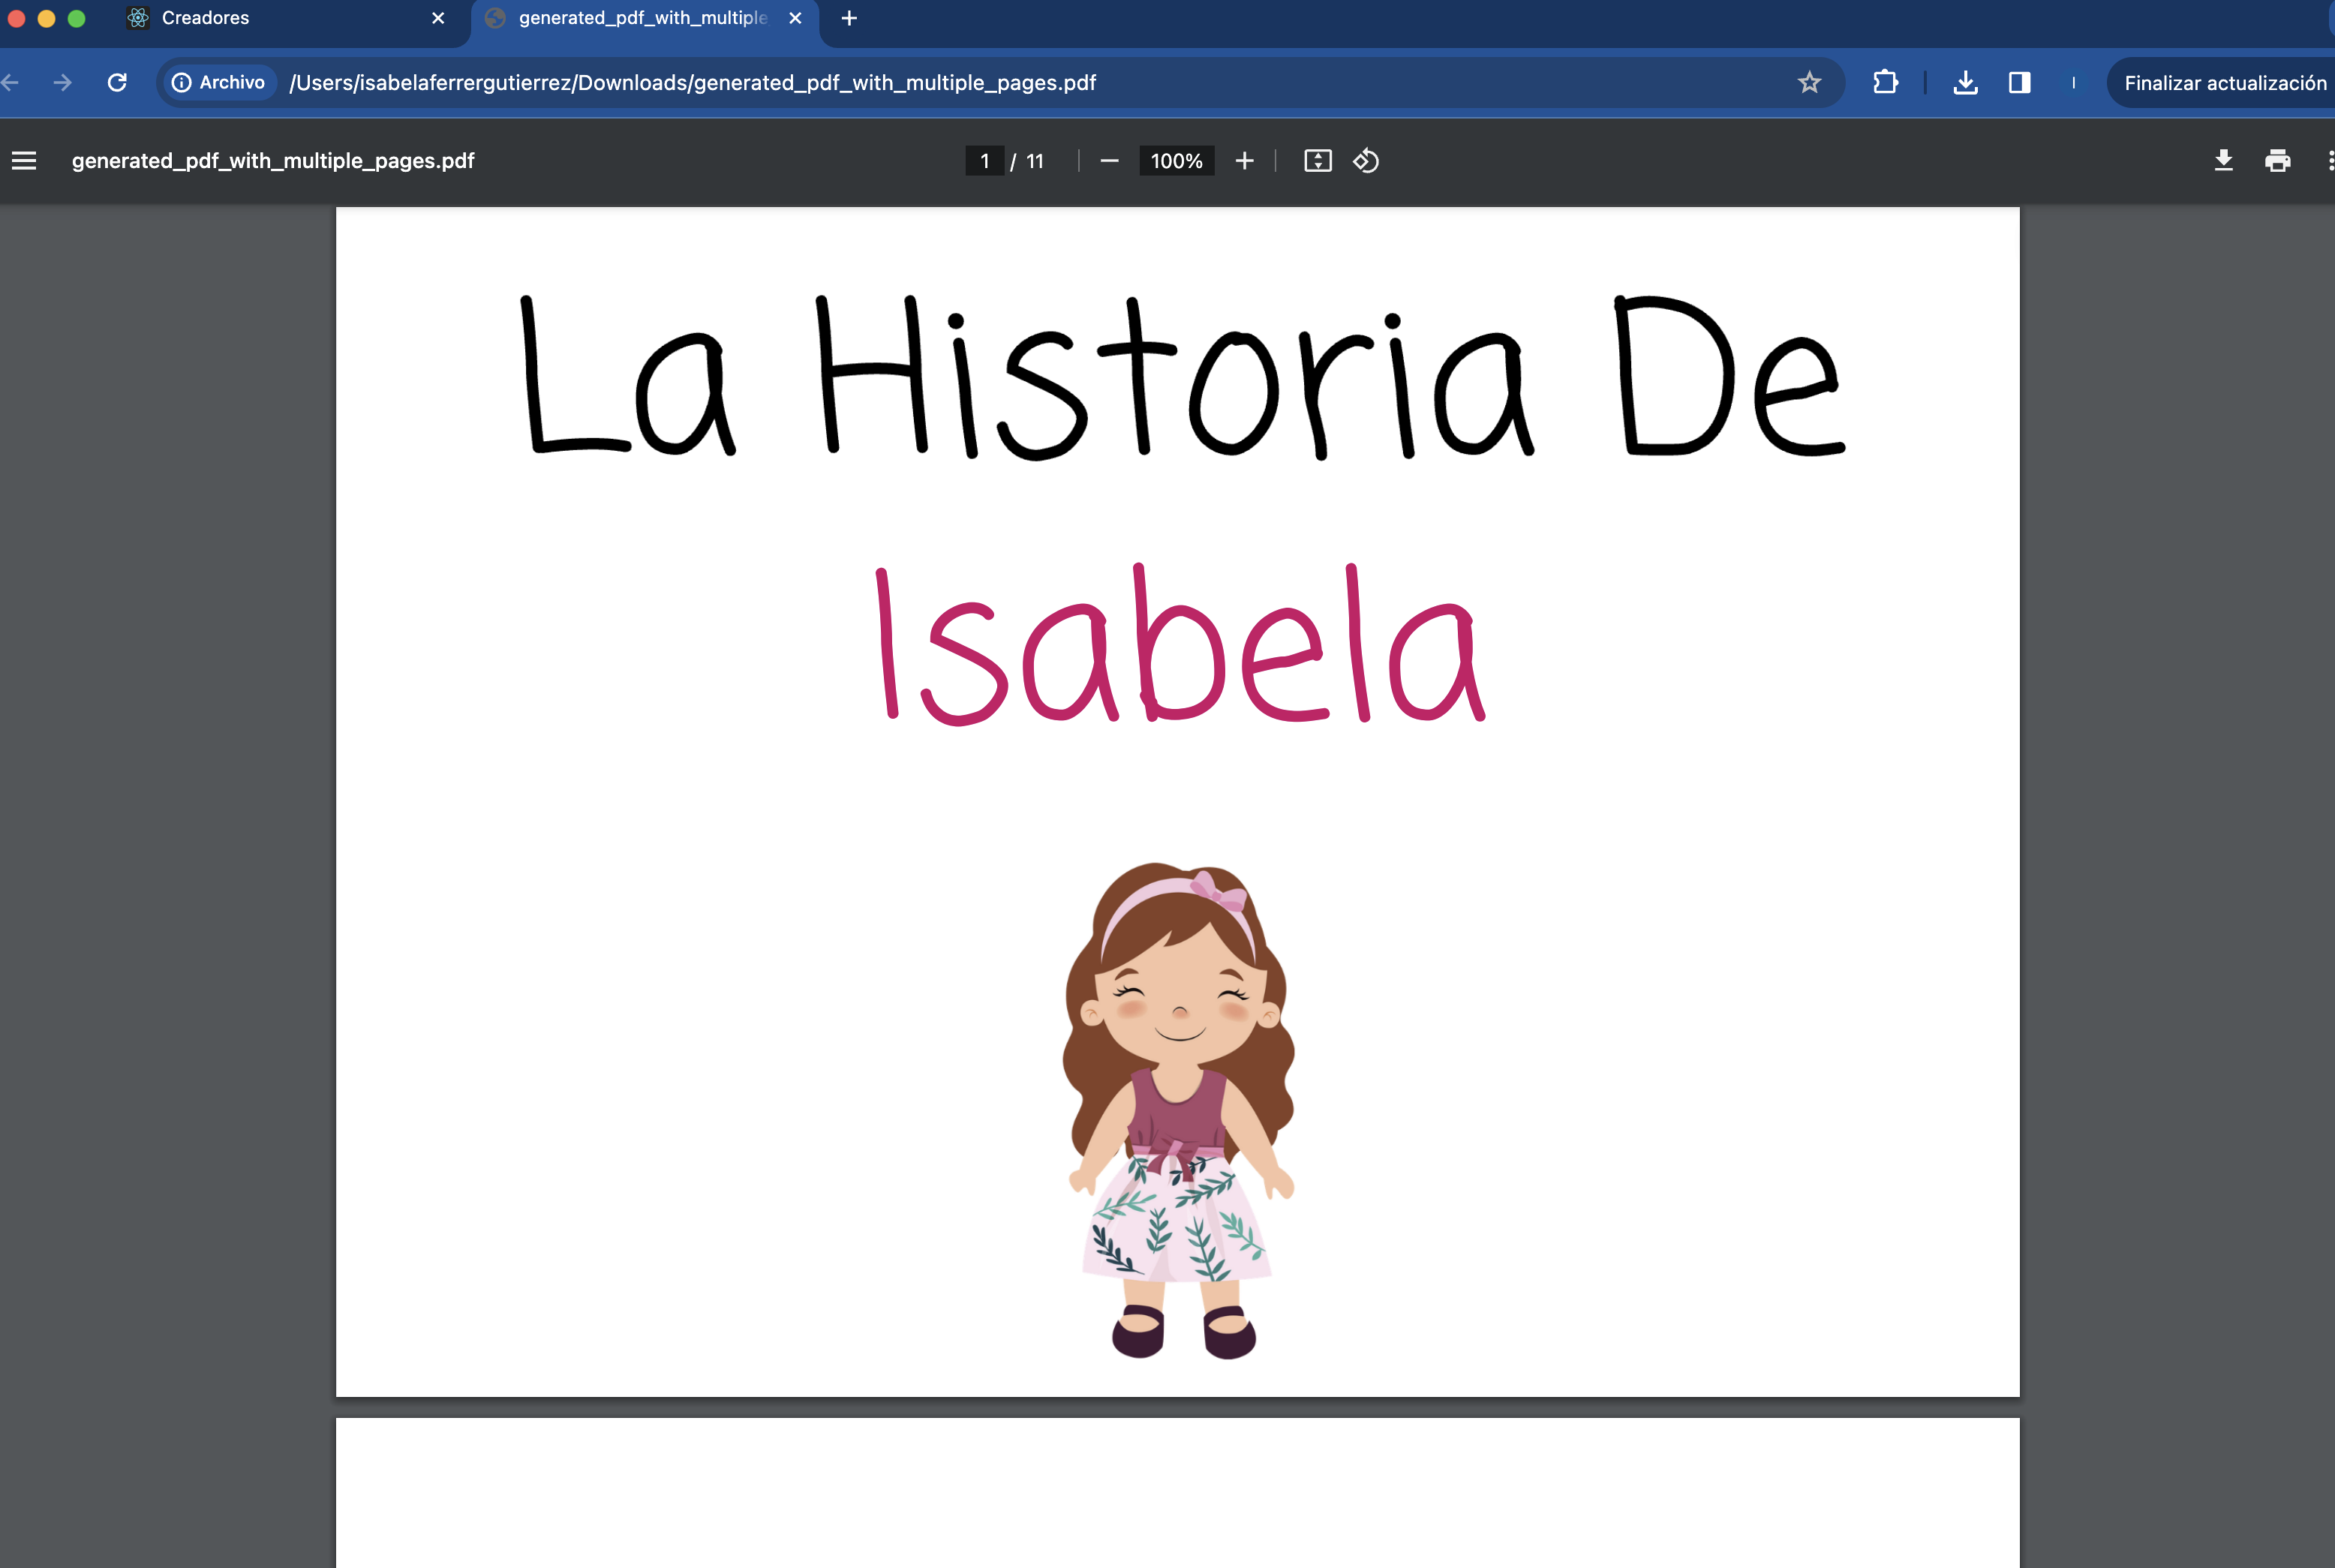Click the Archivo site info chip
2335x1568 pixels.
pos(218,82)
